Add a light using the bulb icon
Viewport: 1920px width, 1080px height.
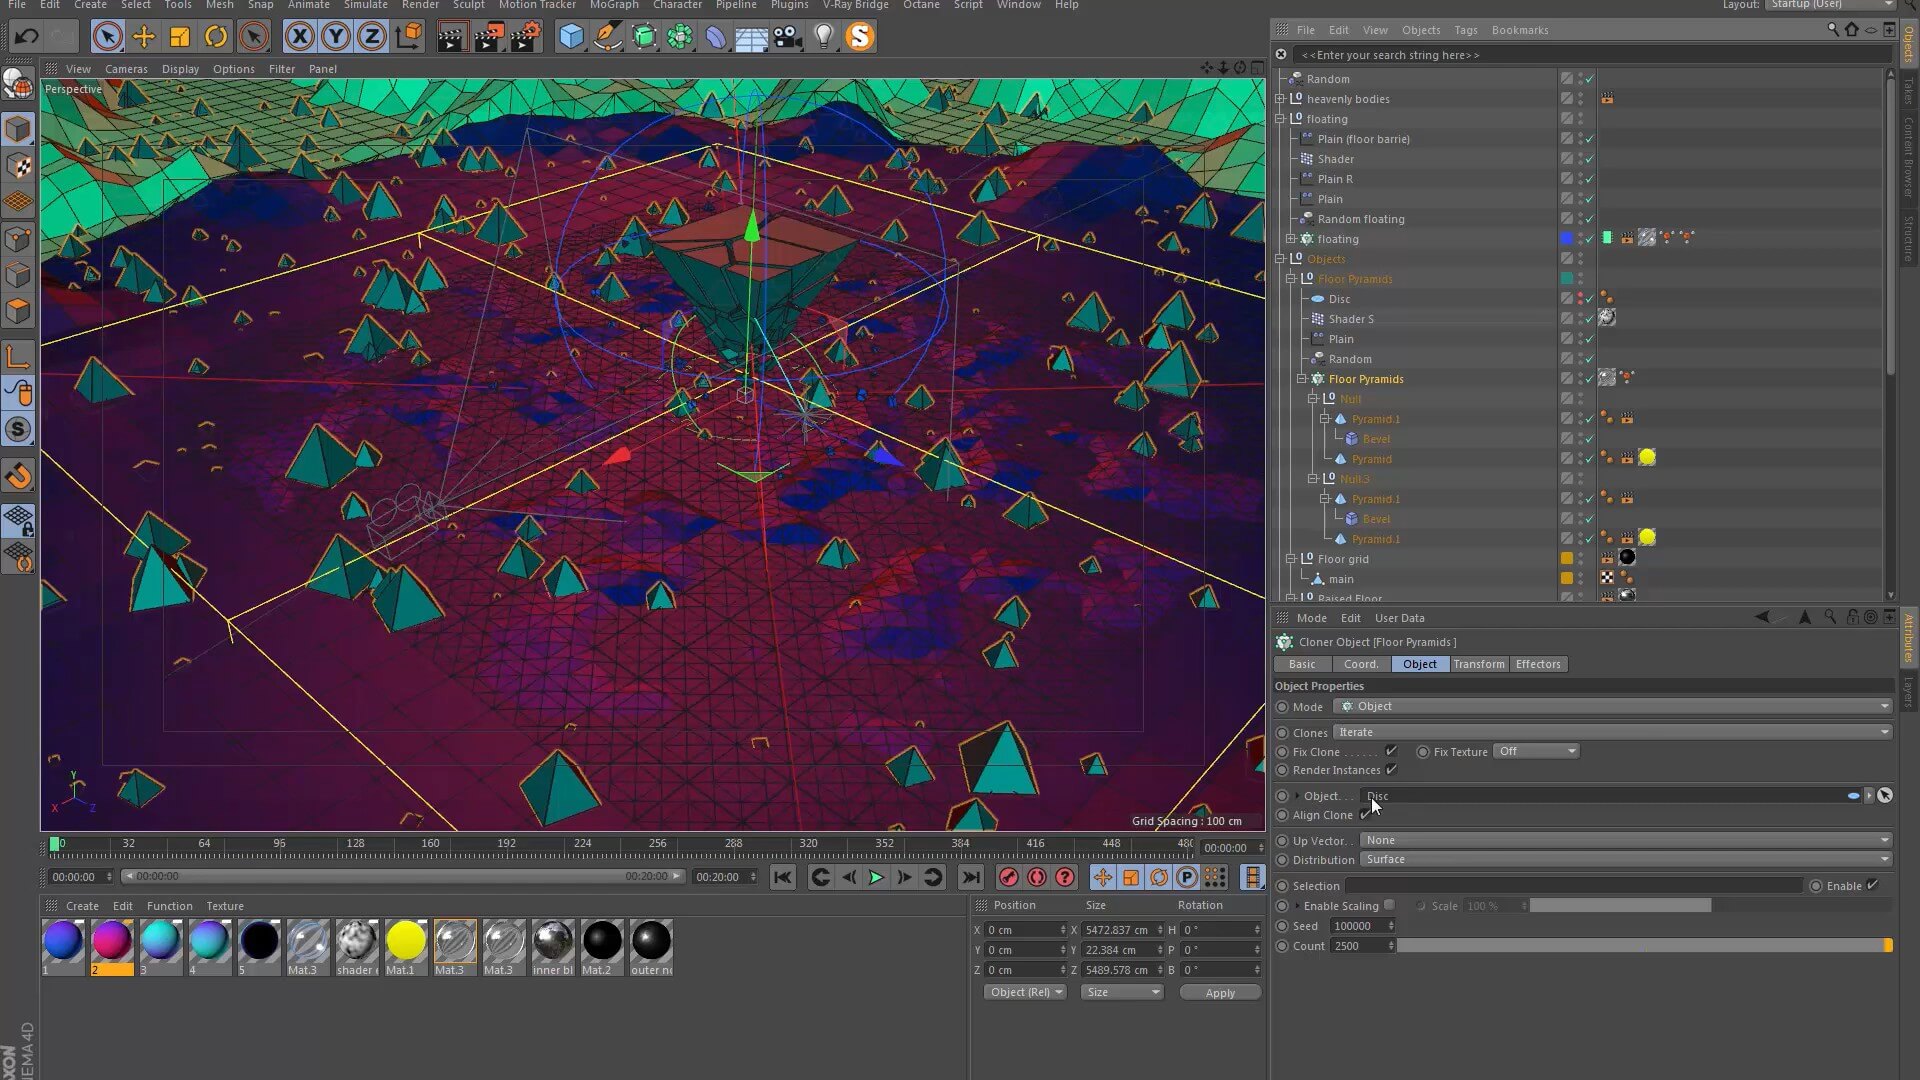pos(823,37)
